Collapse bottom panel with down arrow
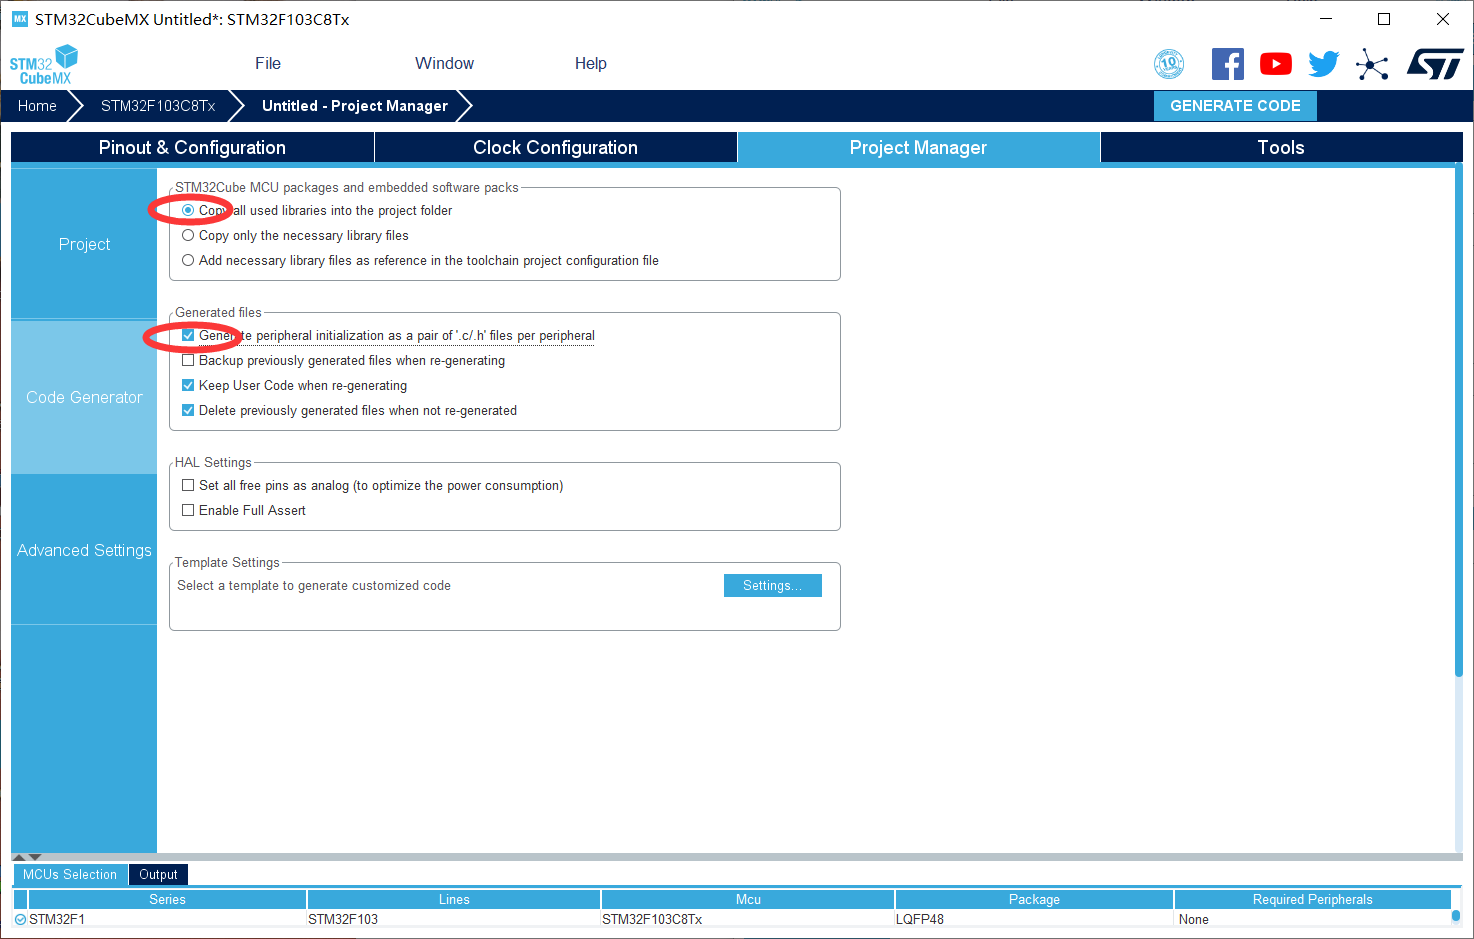Screen dimensions: 1474x939 tap(35, 857)
